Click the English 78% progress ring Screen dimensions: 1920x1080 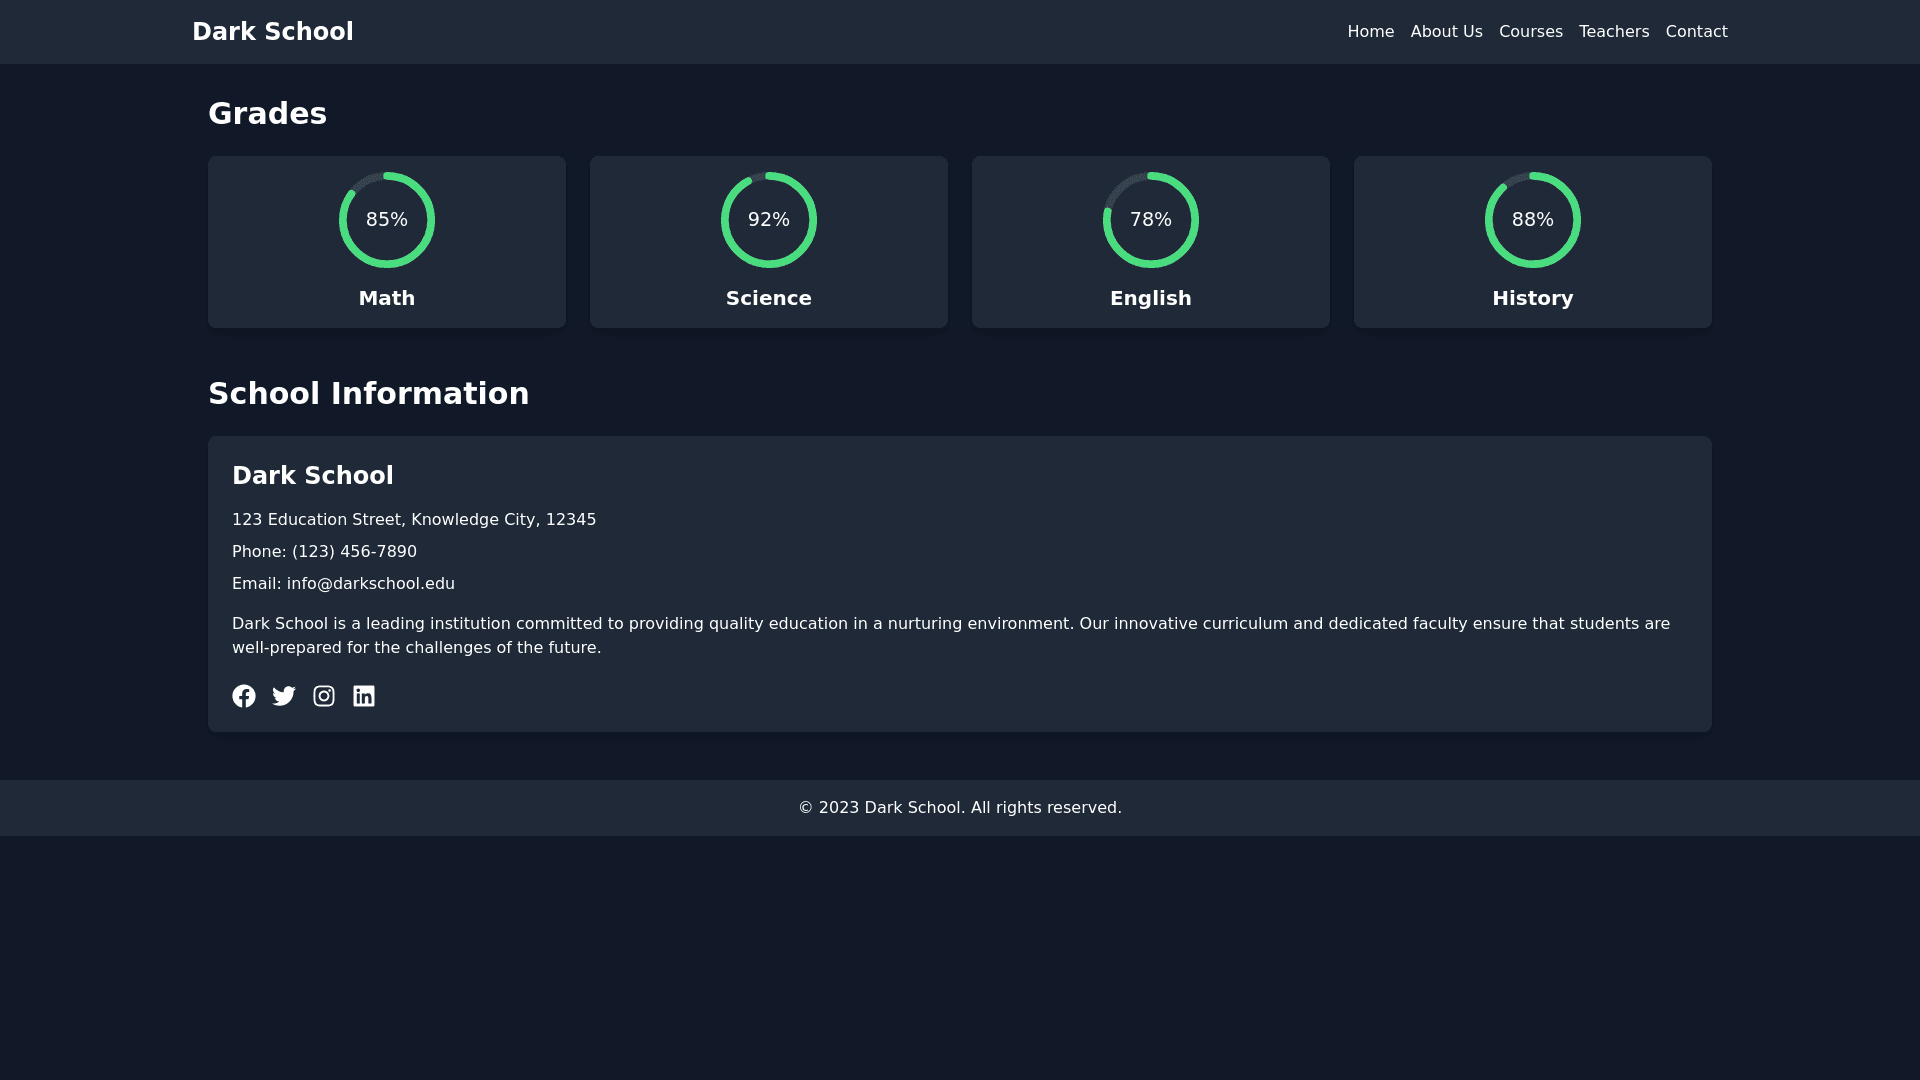tap(1151, 220)
